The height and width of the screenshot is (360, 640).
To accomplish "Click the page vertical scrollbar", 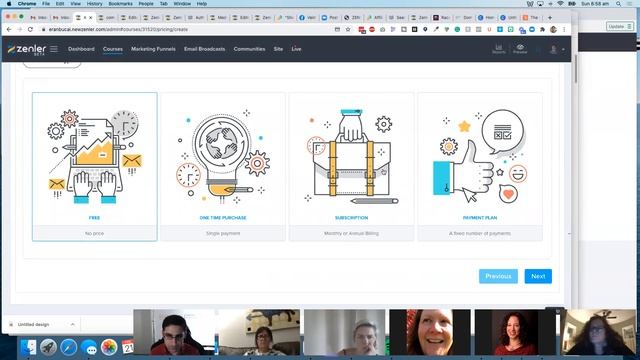I will pos(576,69).
